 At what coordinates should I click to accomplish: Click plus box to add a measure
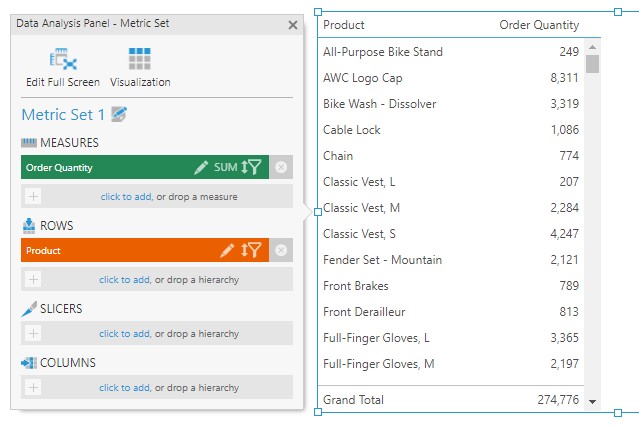pyautogui.click(x=33, y=197)
